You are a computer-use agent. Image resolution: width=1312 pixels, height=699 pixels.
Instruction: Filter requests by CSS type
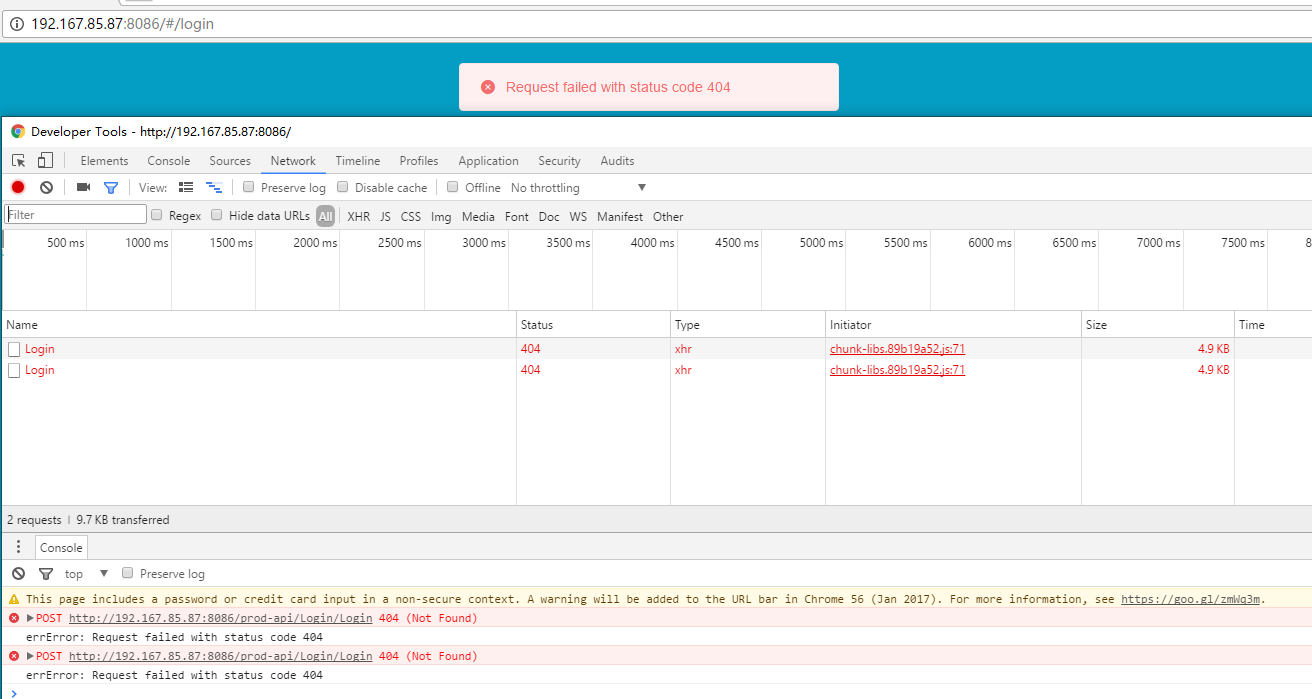click(411, 216)
